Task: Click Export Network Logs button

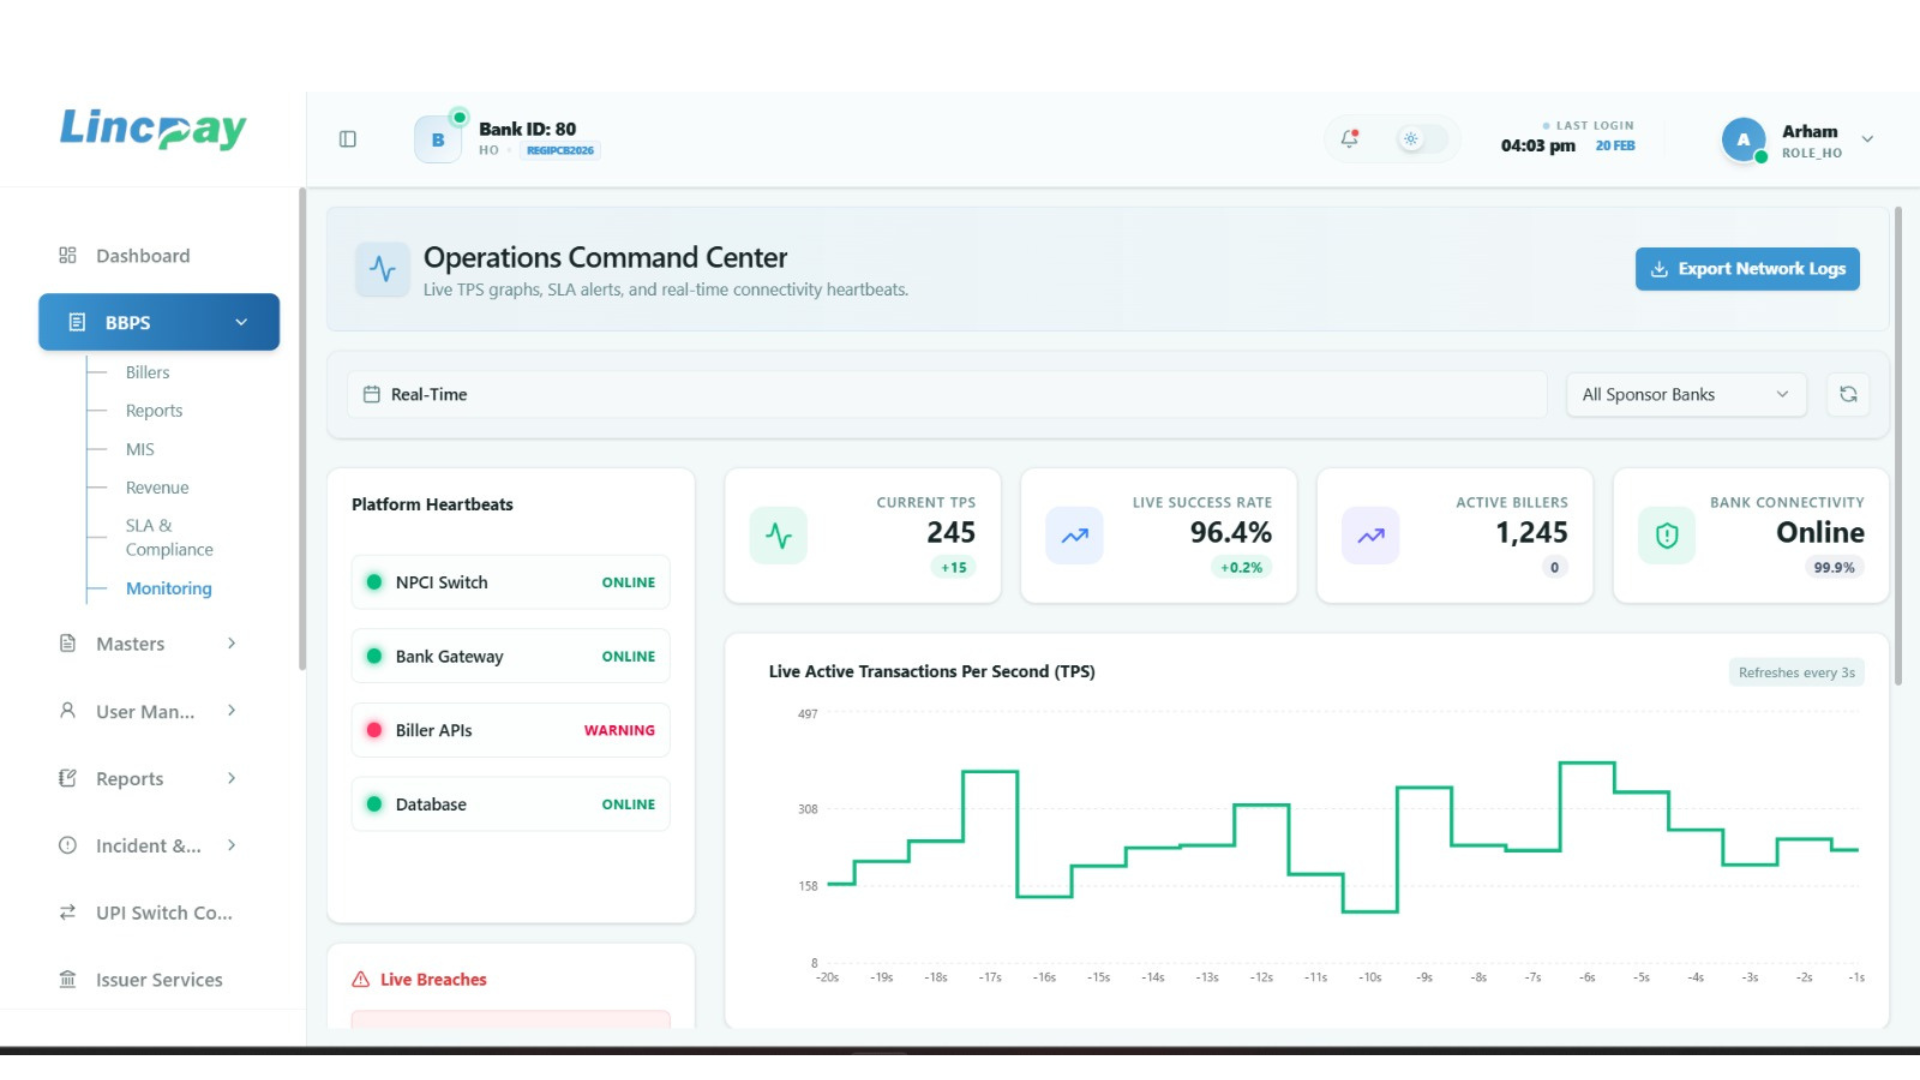Action: 1746,269
